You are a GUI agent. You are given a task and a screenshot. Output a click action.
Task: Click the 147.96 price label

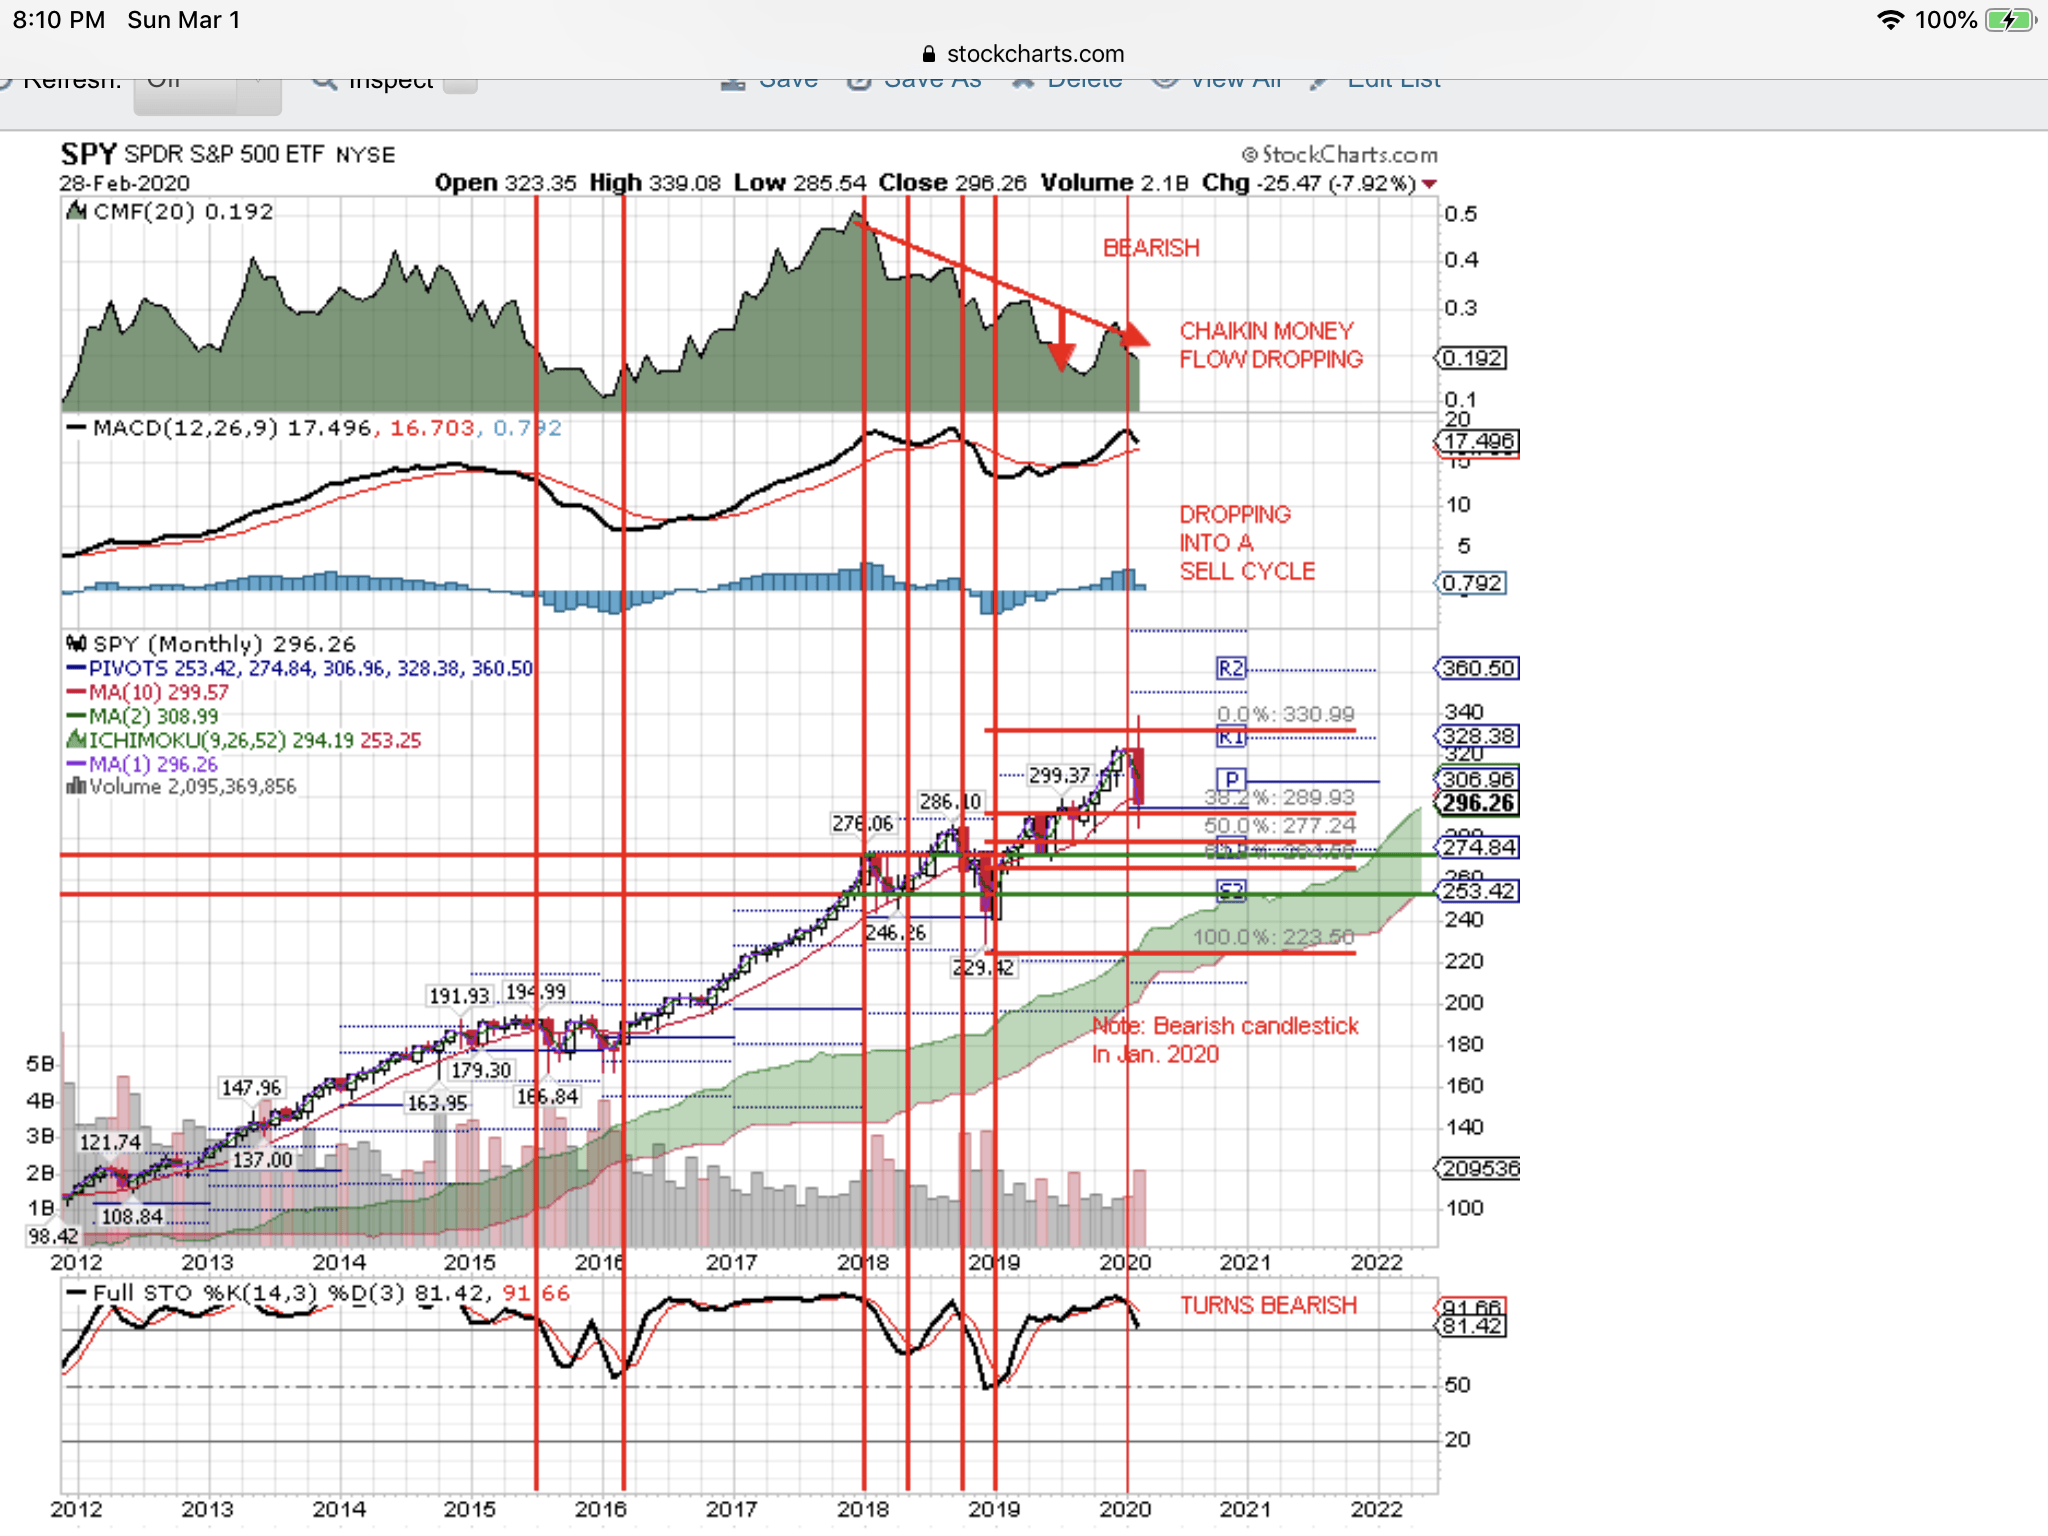pyautogui.click(x=252, y=1088)
